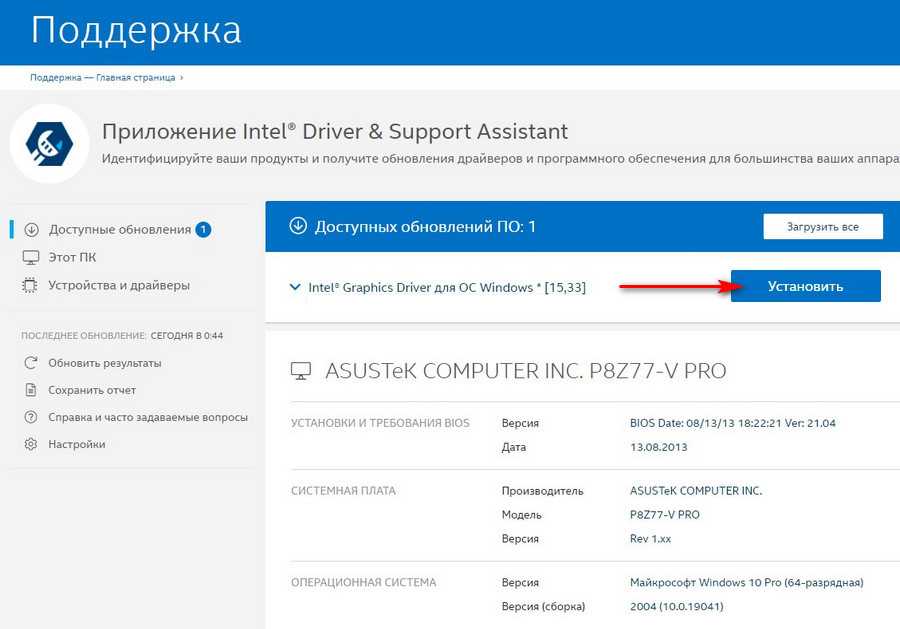
Task: Click the chip icon for Устройства и драйверы
Action: 29,285
